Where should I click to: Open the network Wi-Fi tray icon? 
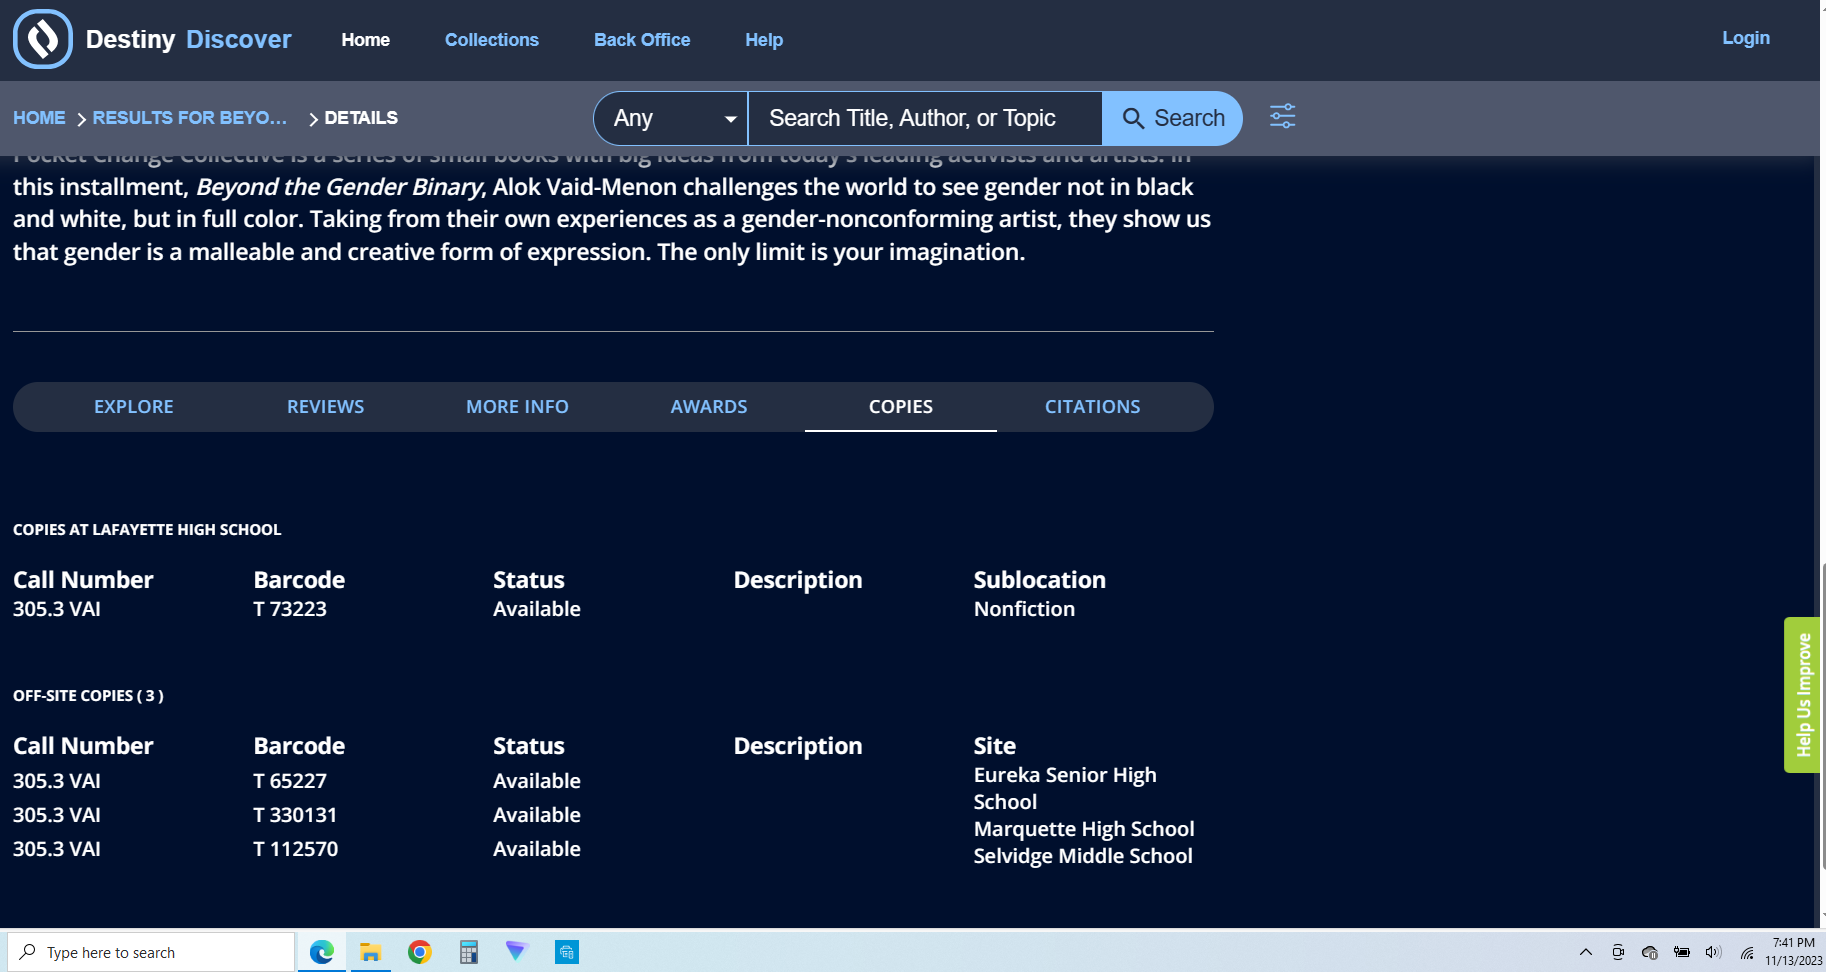click(1746, 952)
